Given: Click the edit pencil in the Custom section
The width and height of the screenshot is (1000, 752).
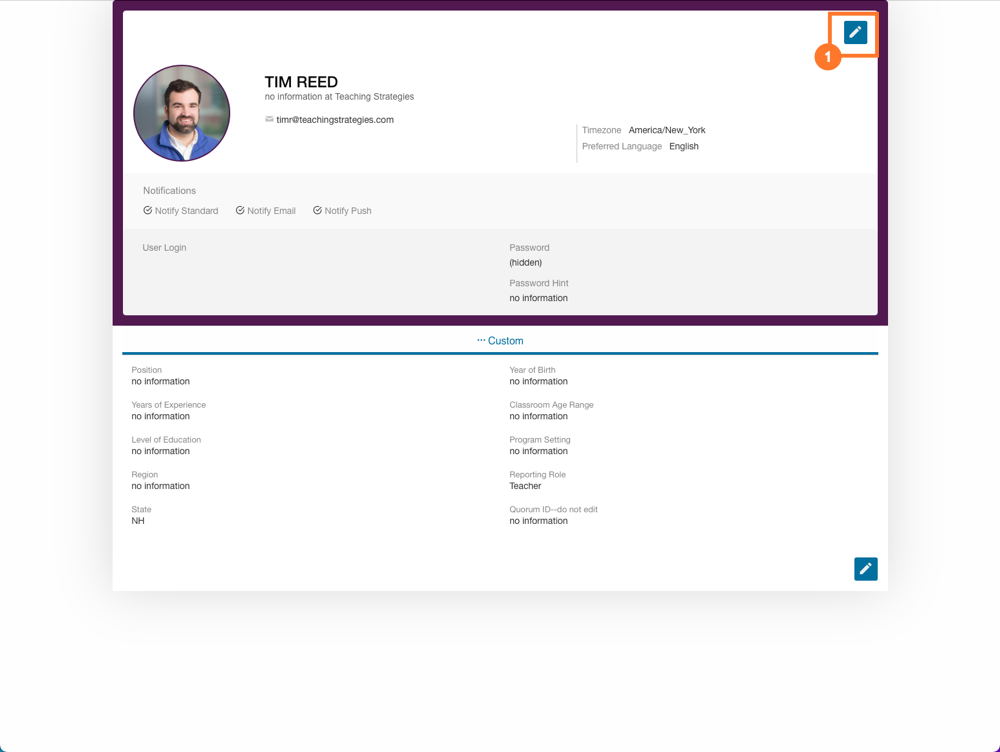Looking at the screenshot, I should pyautogui.click(x=865, y=568).
